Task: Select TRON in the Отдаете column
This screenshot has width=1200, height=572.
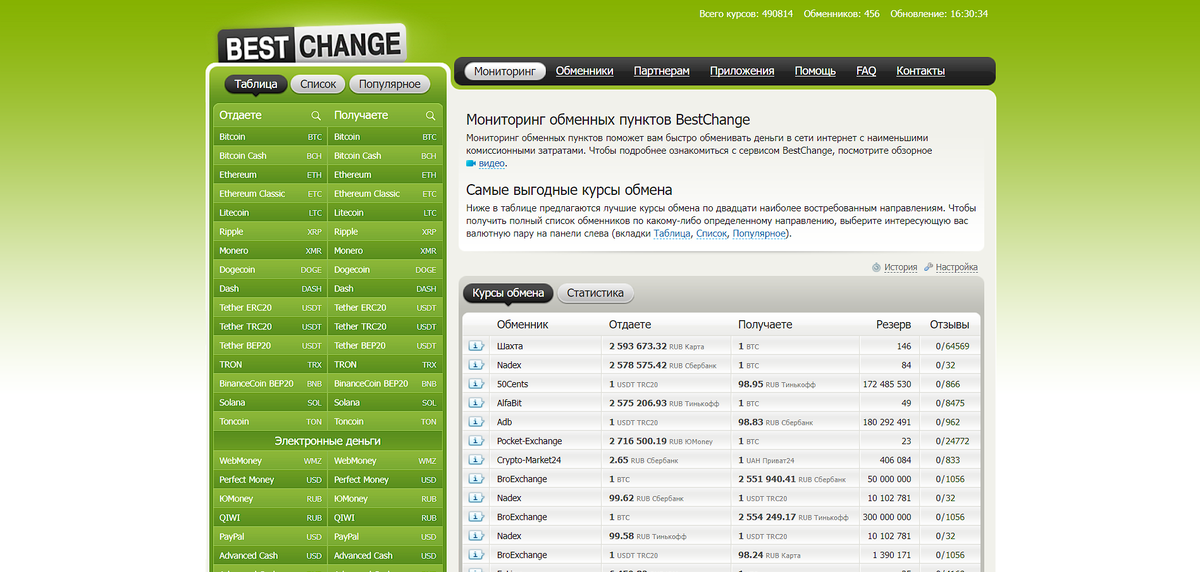Action: (x=270, y=365)
